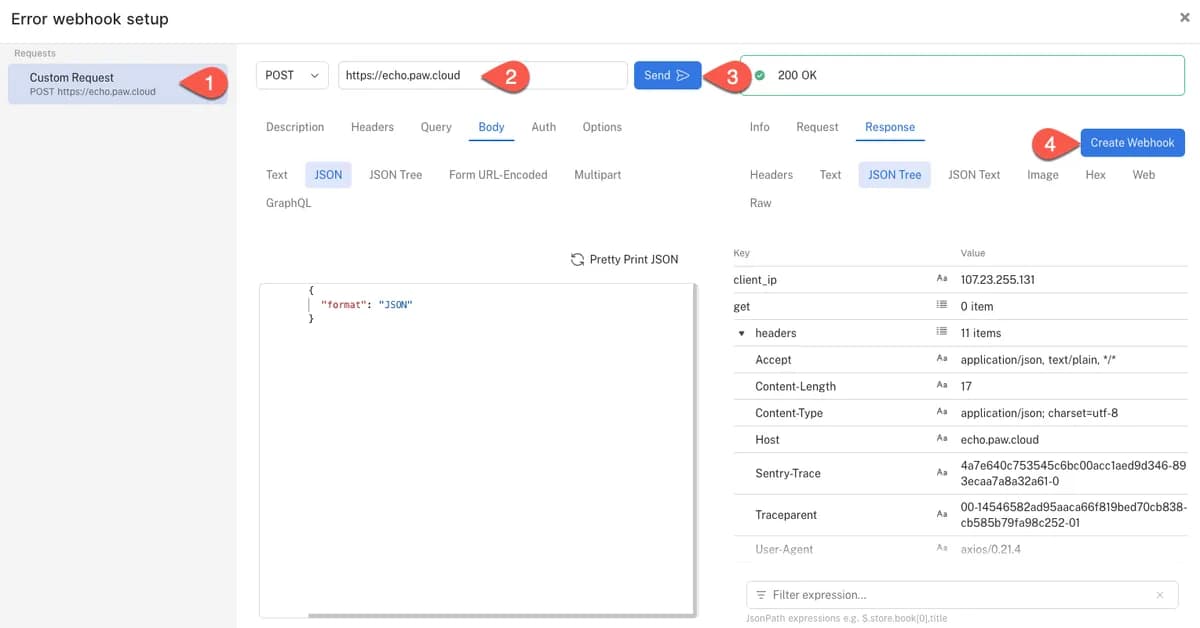Click the Key column header
The width and height of the screenshot is (1200, 628).
coord(741,253)
